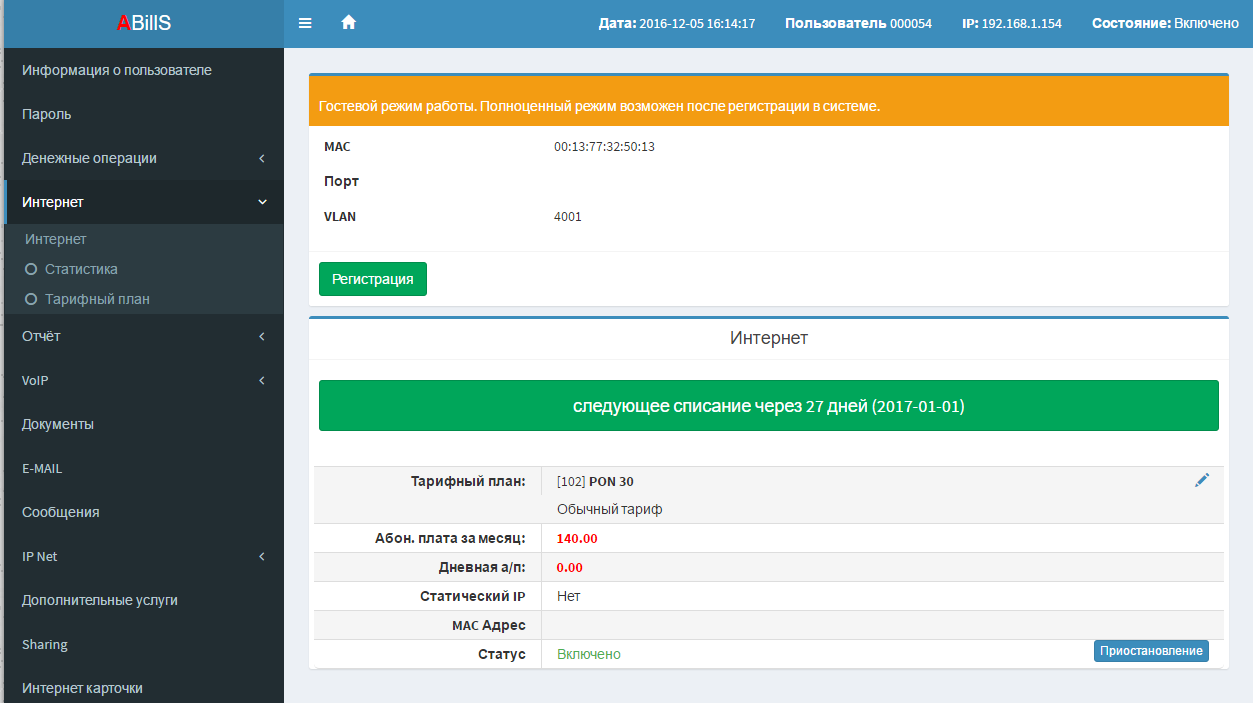This screenshot has height=703, width=1253.
Task: Select Статистика circle item in sidebar
Action: (80, 269)
